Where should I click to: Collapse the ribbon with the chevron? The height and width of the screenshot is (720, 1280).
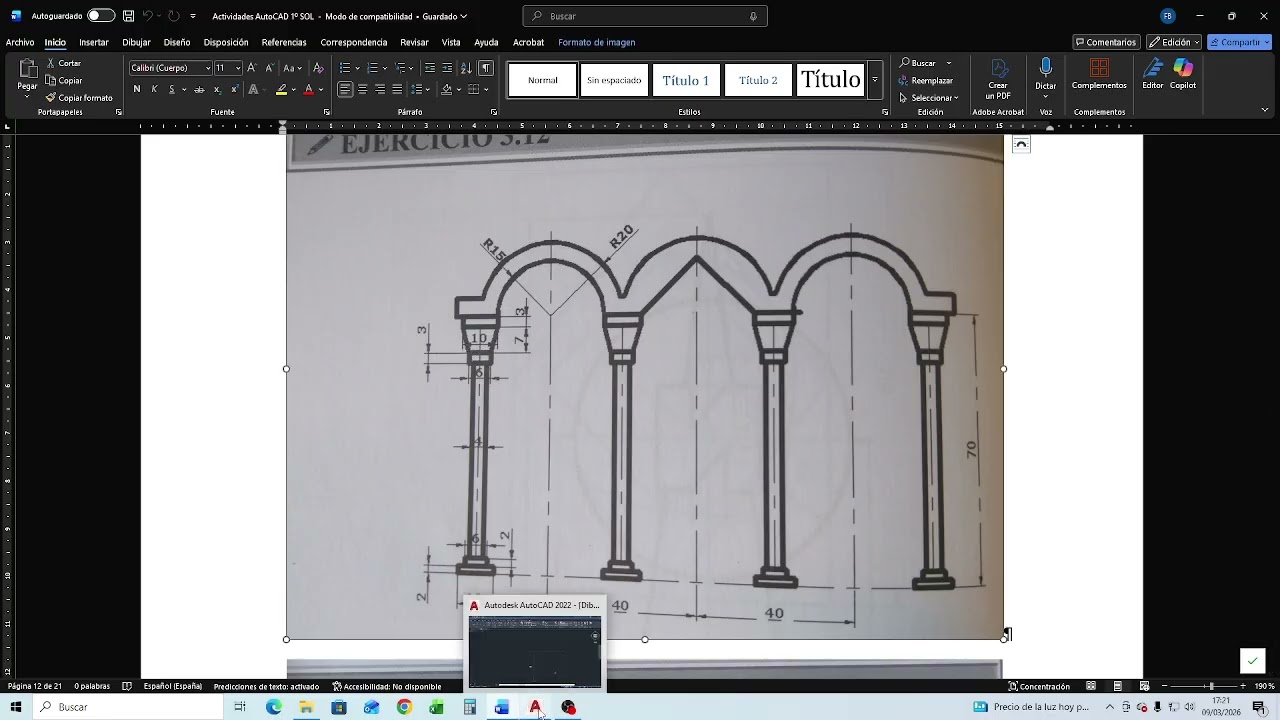point(1265,110)
